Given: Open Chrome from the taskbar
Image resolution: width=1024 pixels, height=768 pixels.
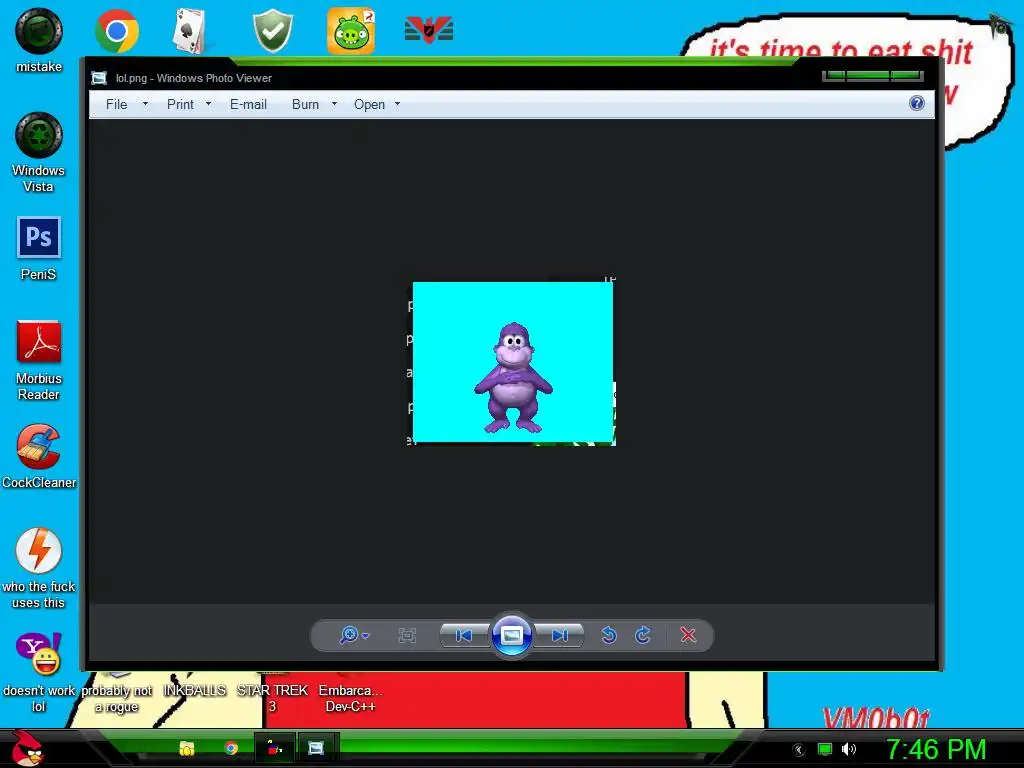Looking at the screenshot, I should 231,748.
